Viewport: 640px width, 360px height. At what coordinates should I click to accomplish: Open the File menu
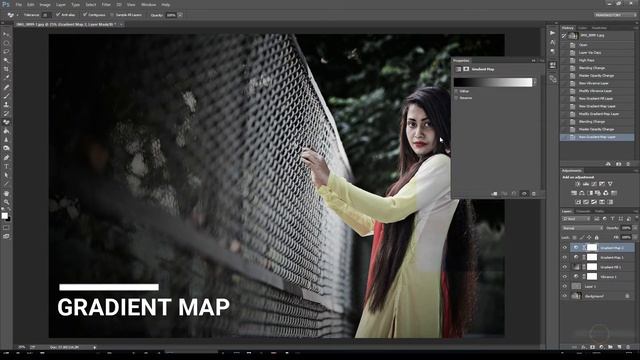pos(18,4)
